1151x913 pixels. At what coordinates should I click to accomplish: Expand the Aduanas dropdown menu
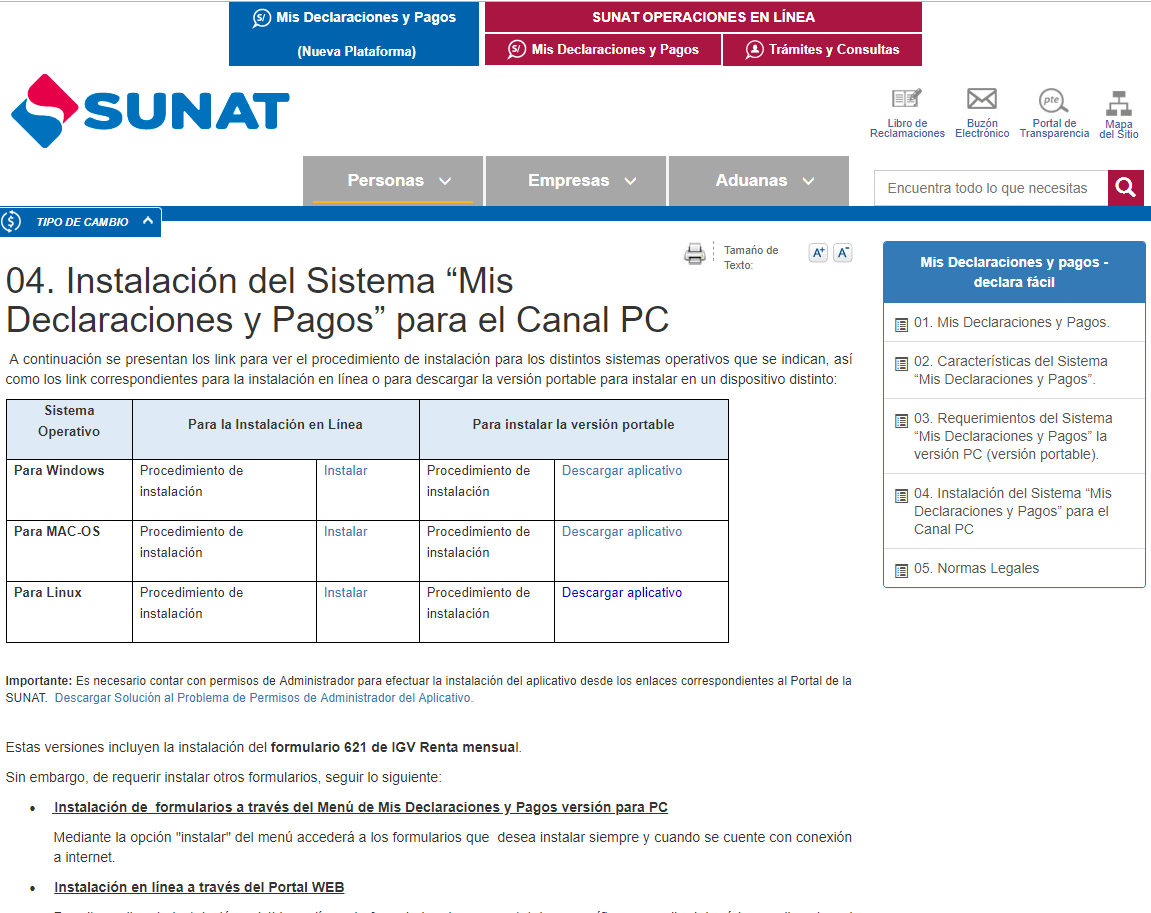(x=758, y=180)
